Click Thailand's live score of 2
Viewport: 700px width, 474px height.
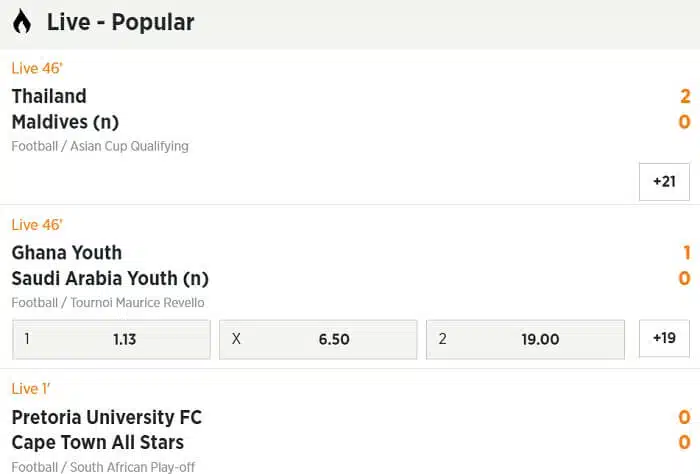[685, 96]
